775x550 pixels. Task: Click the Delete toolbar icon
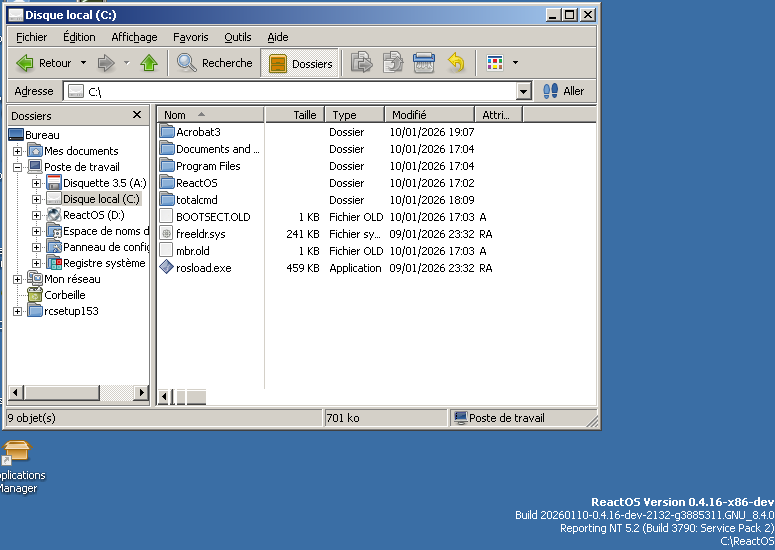pyautogui.click(x=424, y=63)
